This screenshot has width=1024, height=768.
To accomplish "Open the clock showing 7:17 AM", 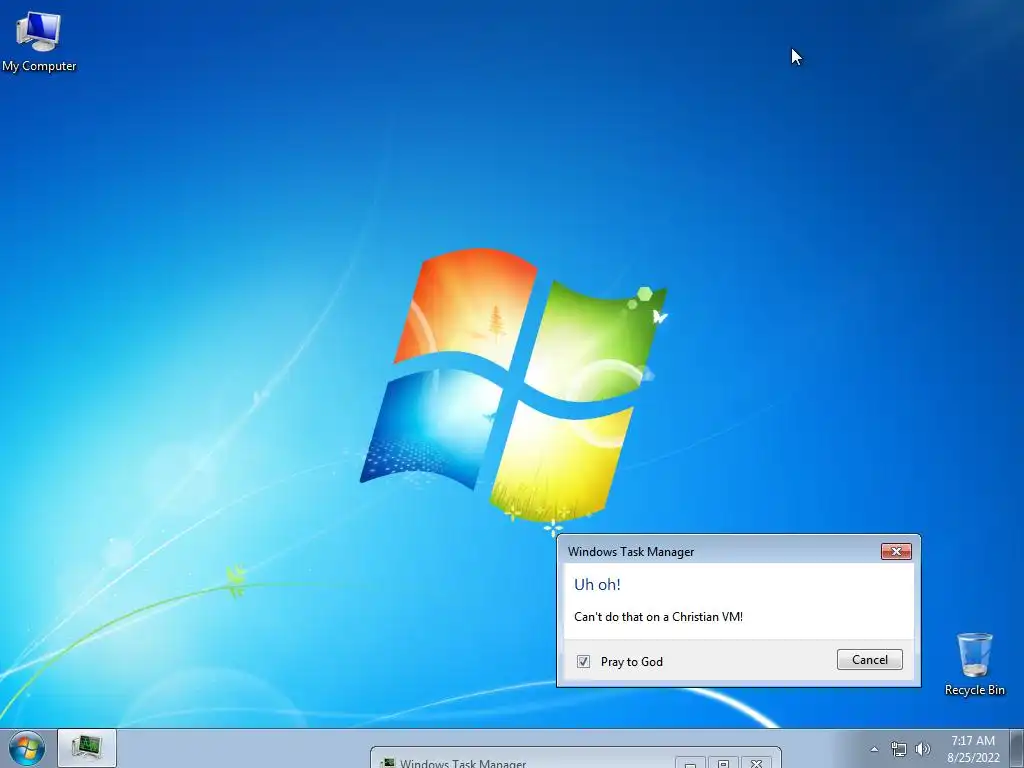I will [973, 741].
